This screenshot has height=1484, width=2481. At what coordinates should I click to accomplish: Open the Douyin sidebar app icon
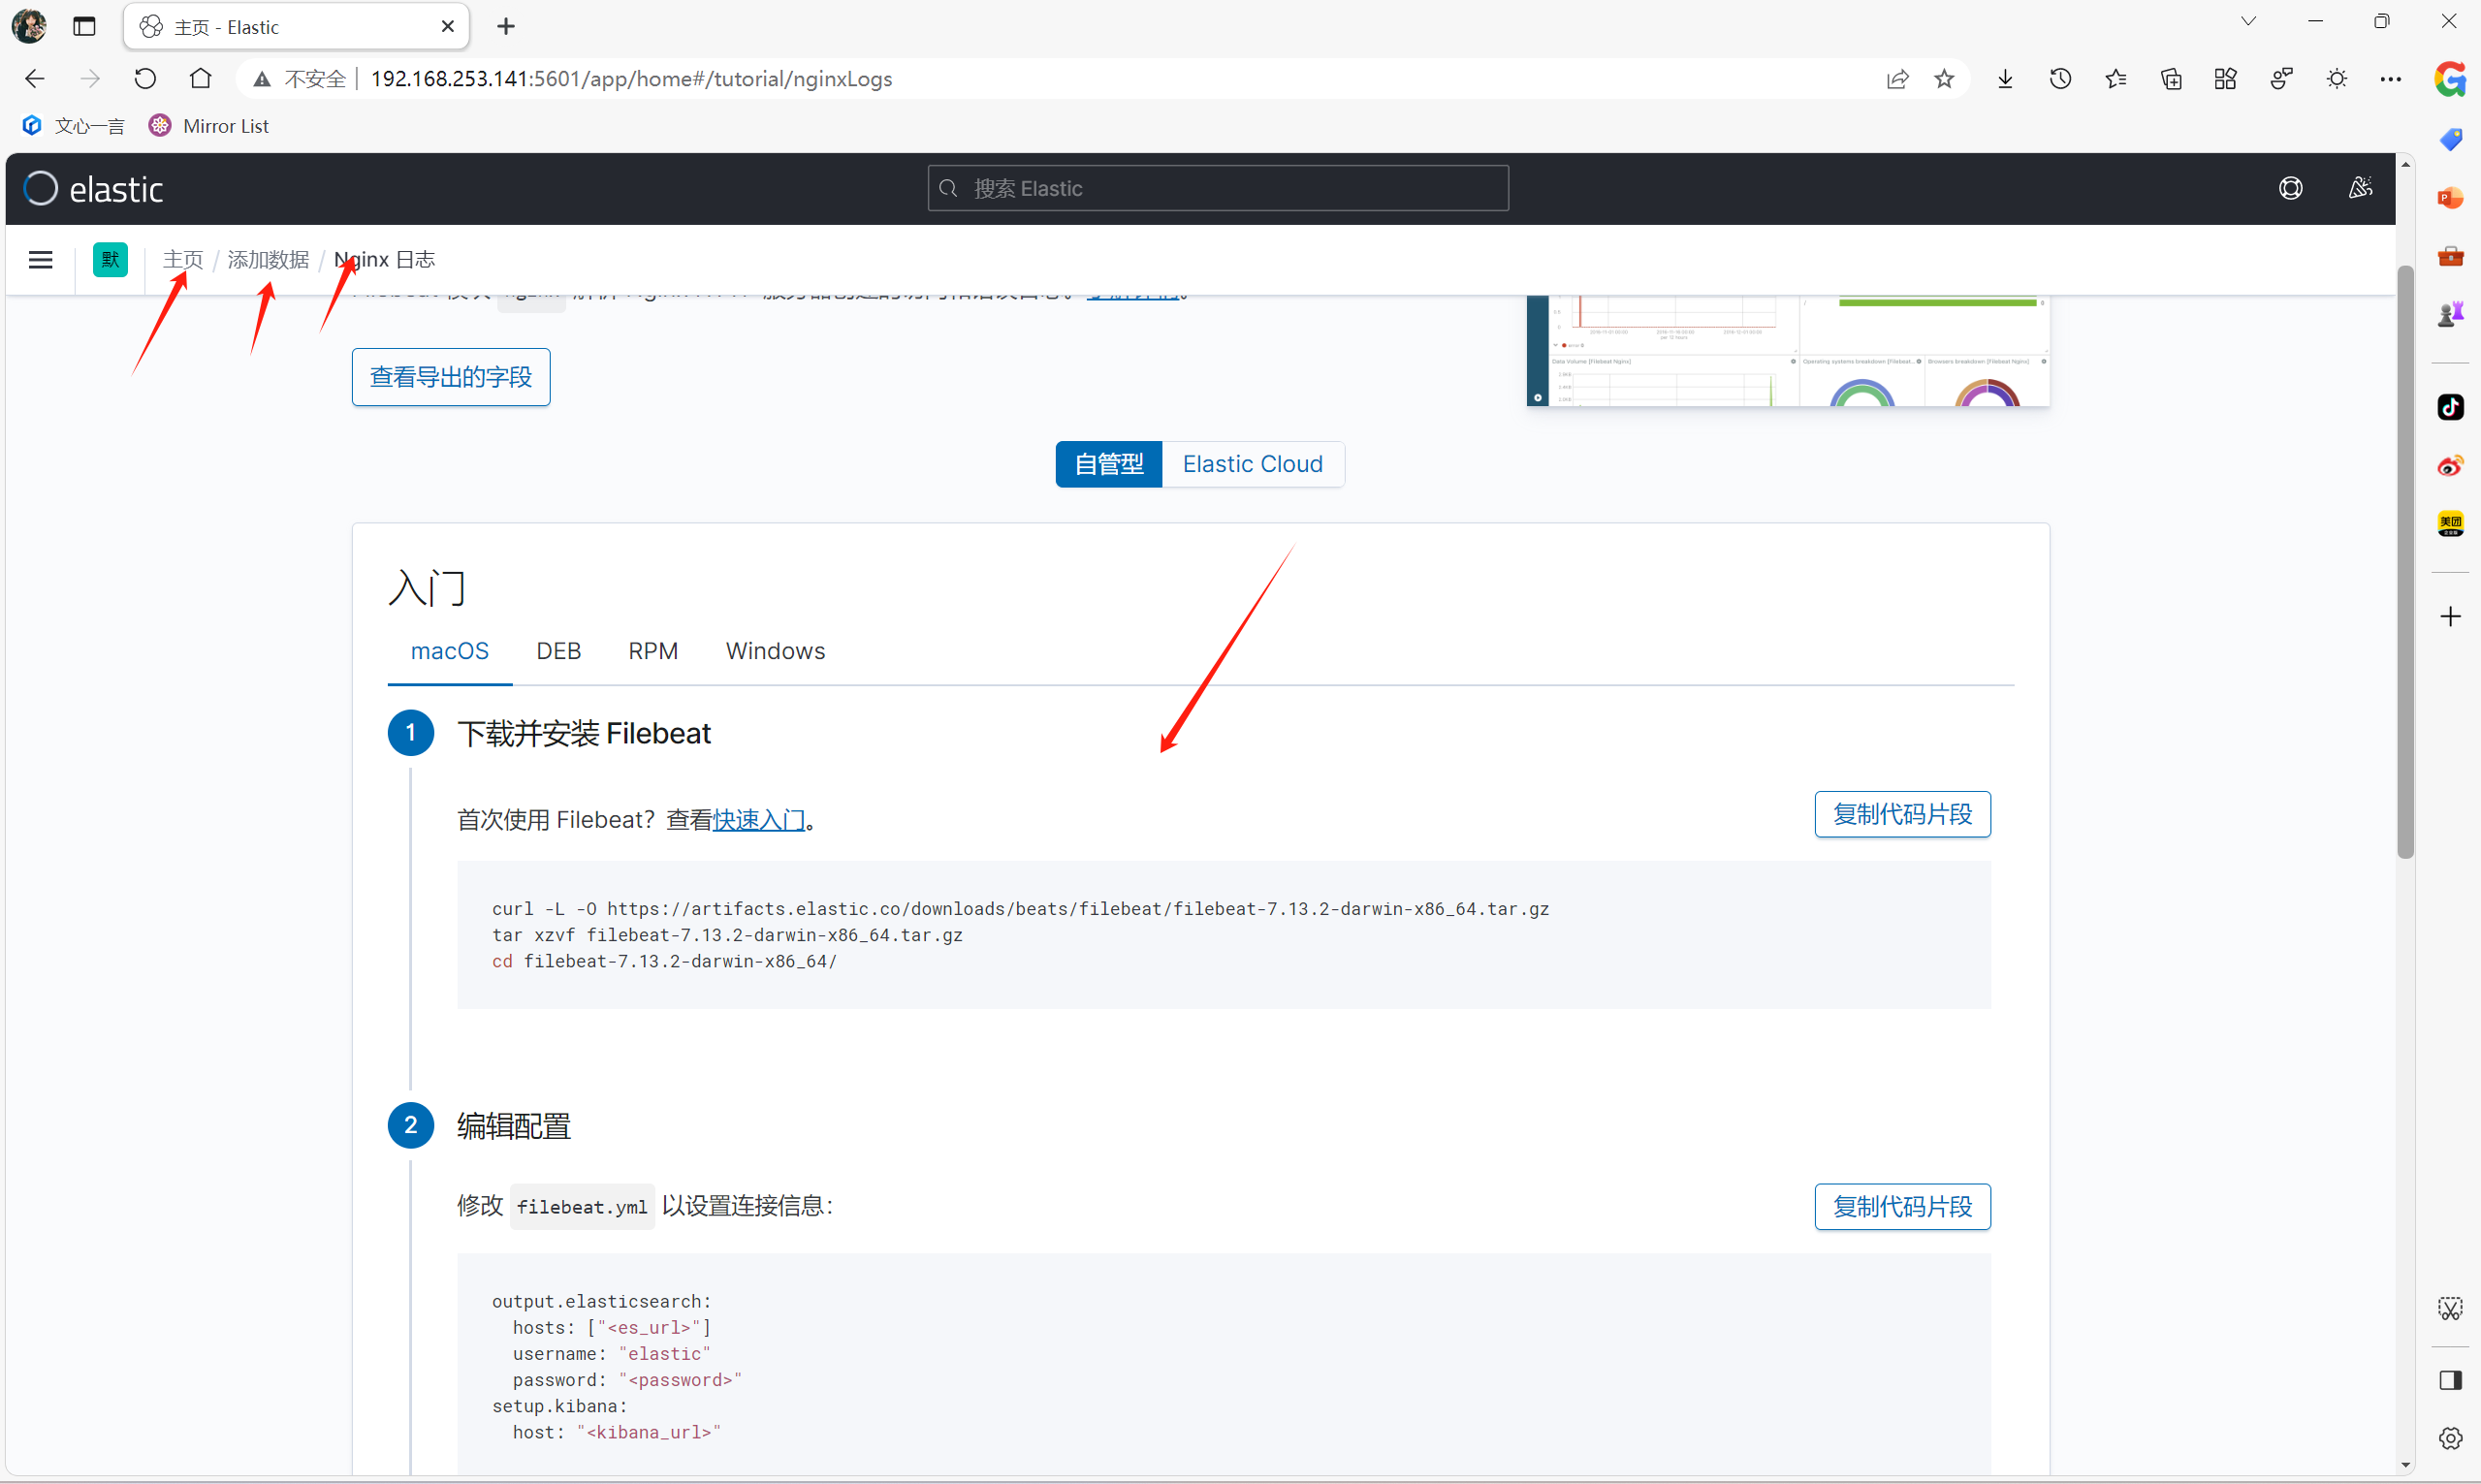coord(2450,407)
